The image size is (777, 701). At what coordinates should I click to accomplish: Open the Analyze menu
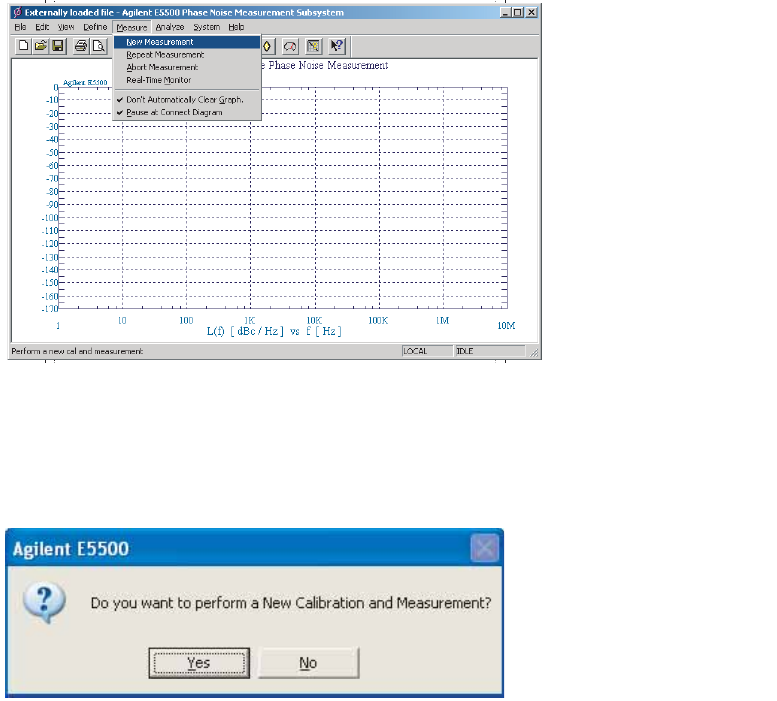tap(169, 27)
